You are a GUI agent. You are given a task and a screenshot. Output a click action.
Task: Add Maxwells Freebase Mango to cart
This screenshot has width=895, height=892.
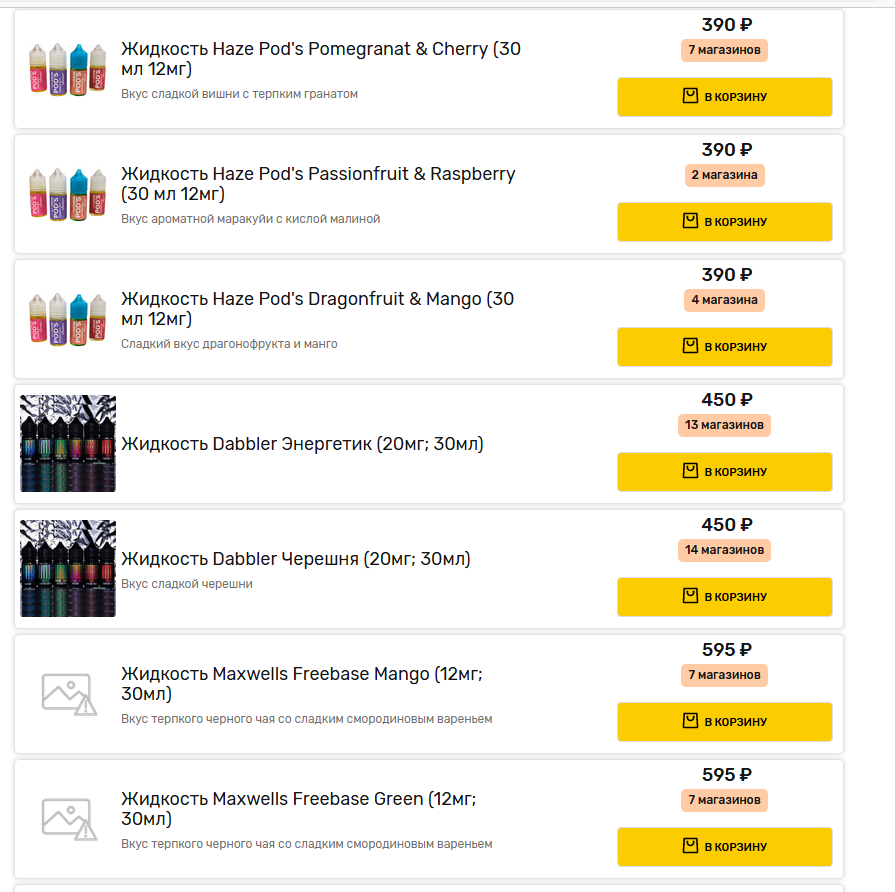coord(725,722)
